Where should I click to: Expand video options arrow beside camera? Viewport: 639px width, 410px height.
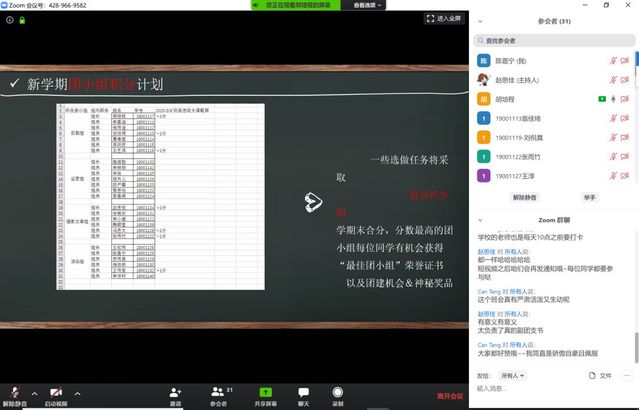click(77, 393)
